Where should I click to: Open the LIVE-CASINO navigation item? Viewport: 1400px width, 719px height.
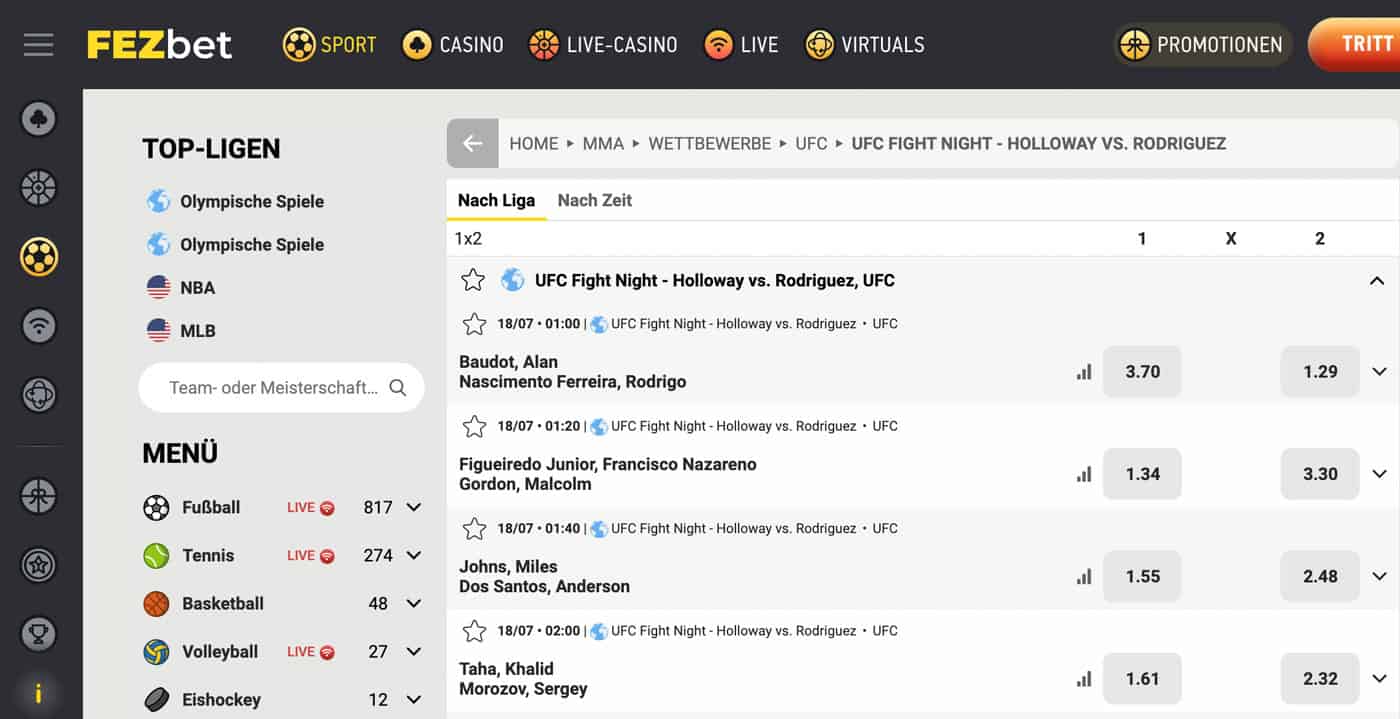click(603, 45)
